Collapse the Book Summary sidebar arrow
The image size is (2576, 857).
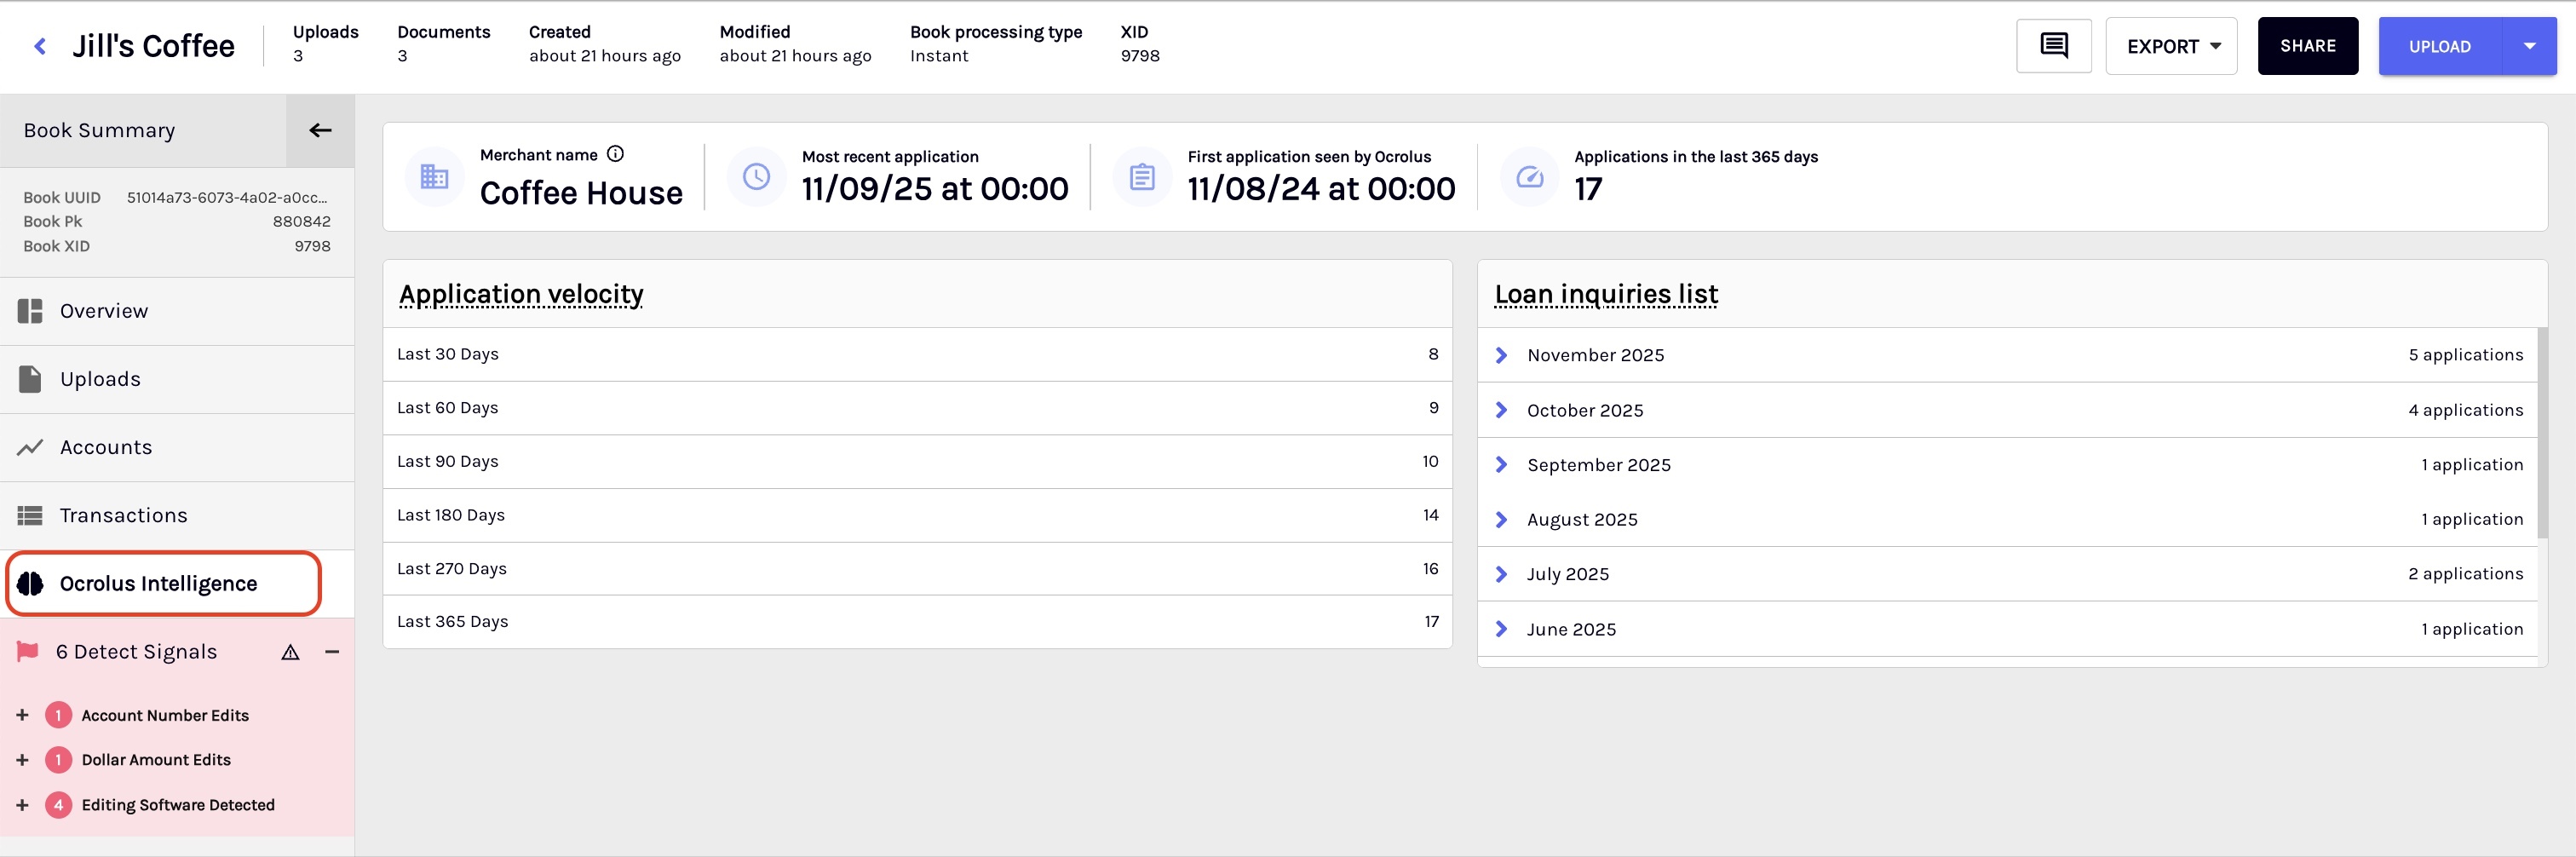point(320,131)
